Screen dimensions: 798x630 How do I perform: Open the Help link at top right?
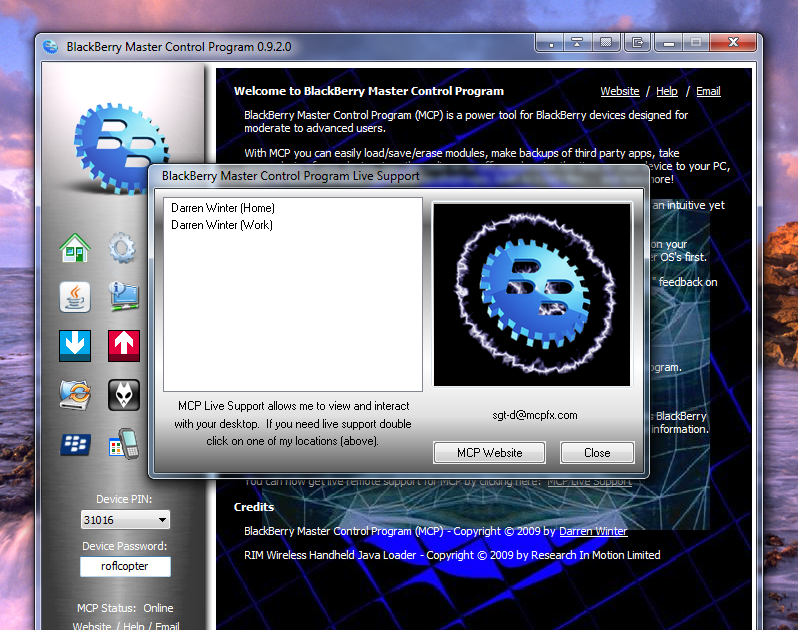[667, 91]
